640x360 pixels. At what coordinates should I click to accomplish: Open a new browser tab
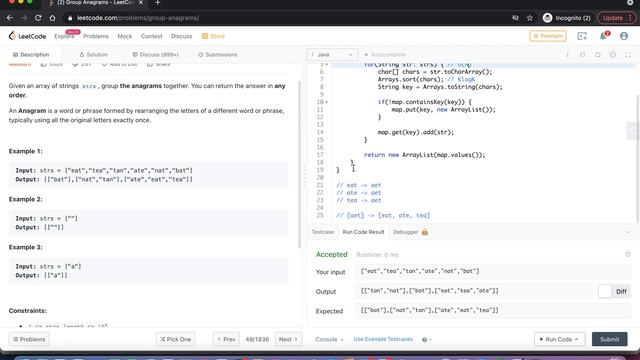(x=158, y=3)
